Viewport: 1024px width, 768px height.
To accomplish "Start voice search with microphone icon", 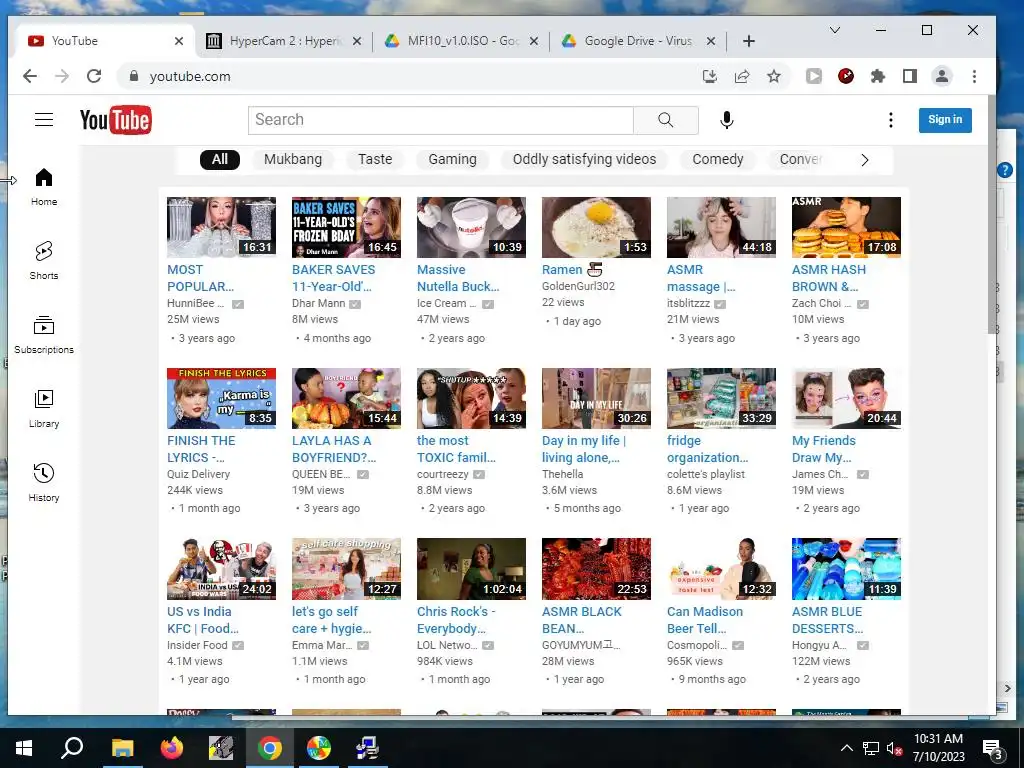I will click(726, 120).
